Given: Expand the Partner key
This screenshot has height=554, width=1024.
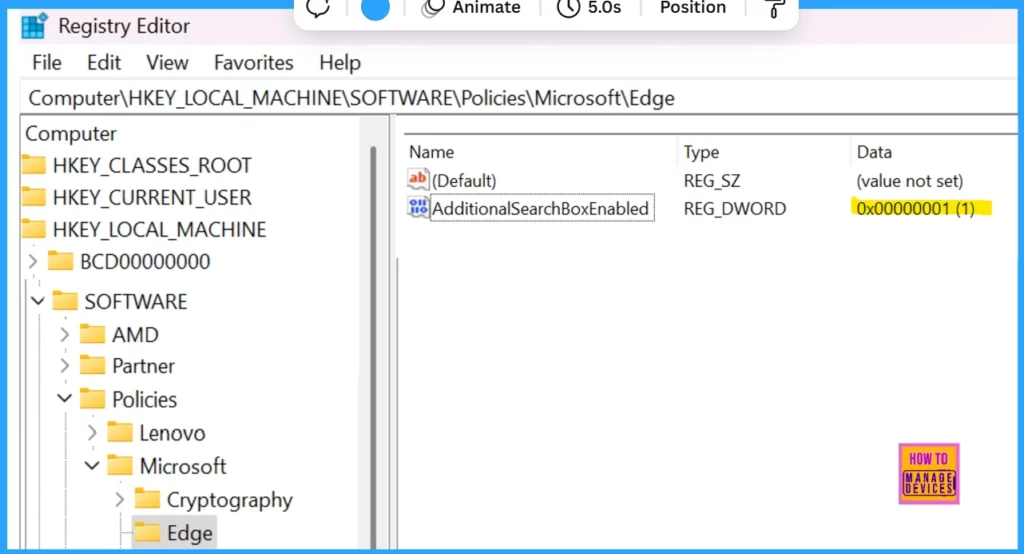Looking at the screenshot, I should 65,365.
